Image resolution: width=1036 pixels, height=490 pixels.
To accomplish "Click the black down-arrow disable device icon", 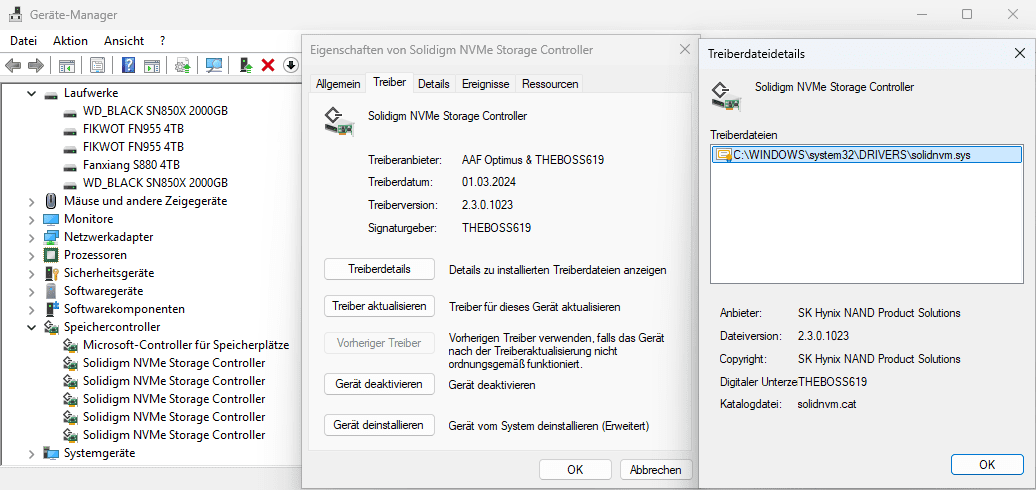I will tap(290, 65).
